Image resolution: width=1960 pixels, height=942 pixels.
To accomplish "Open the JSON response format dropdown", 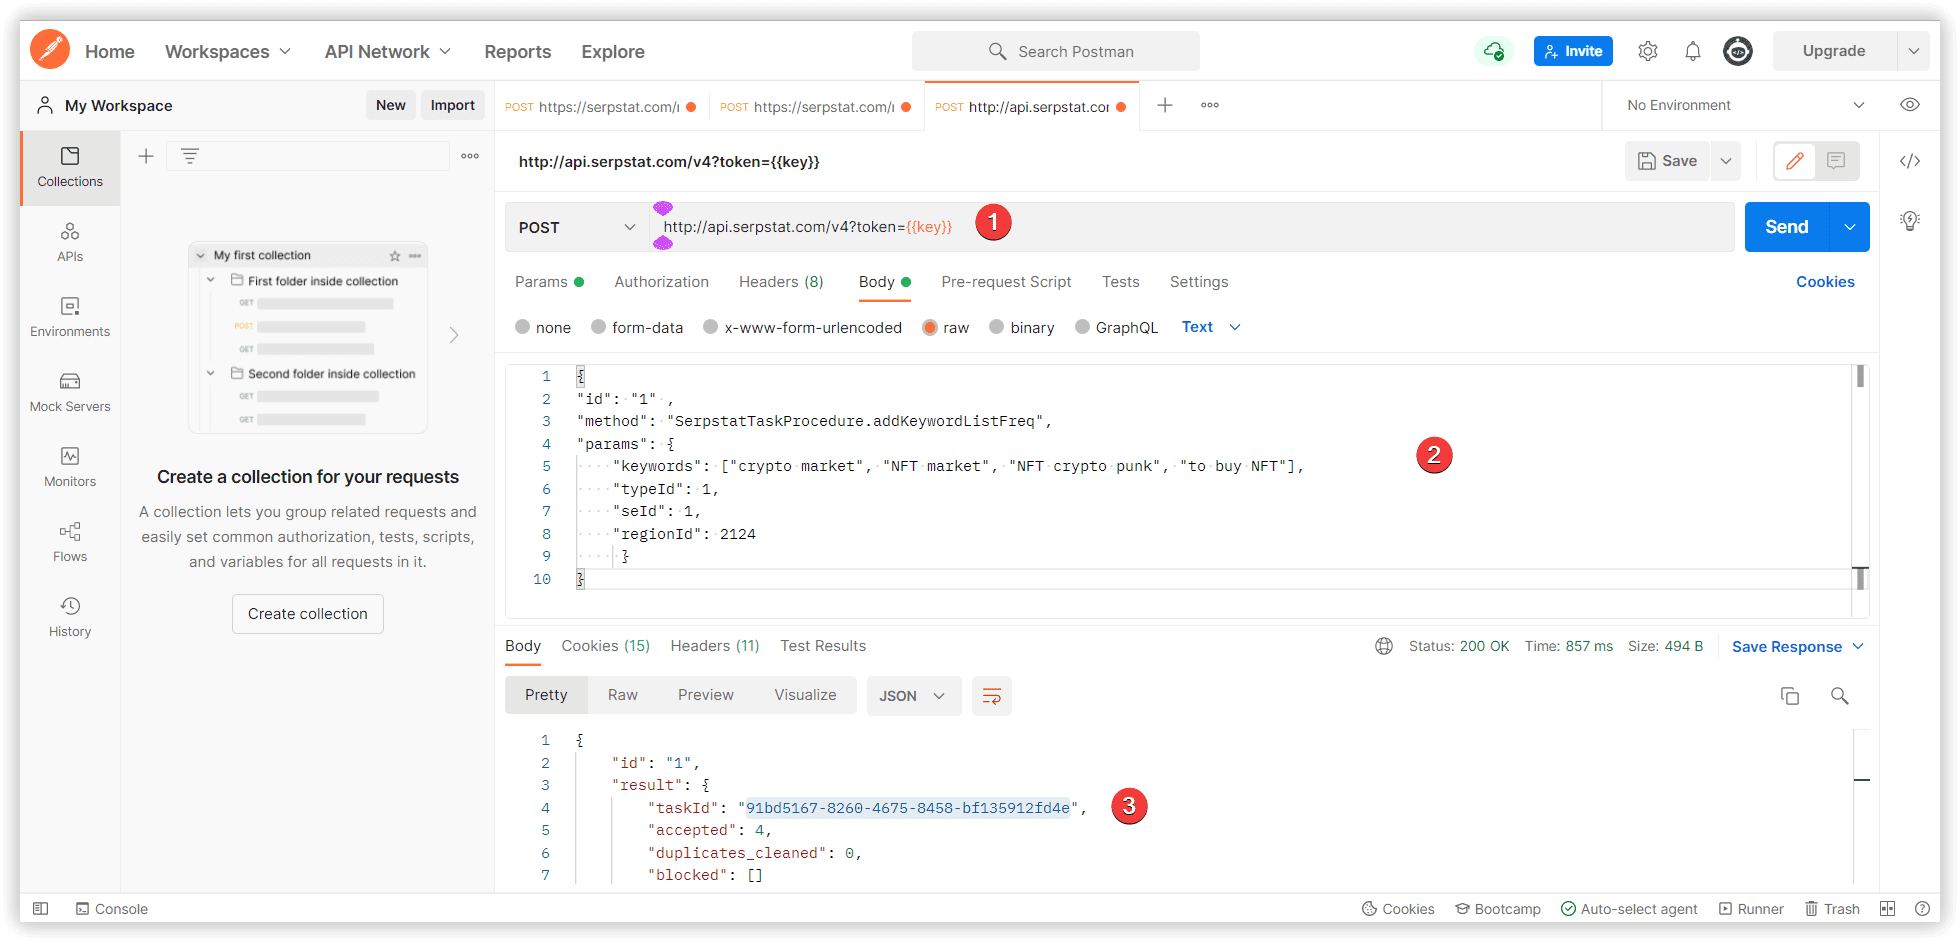I will click(914, 696).
